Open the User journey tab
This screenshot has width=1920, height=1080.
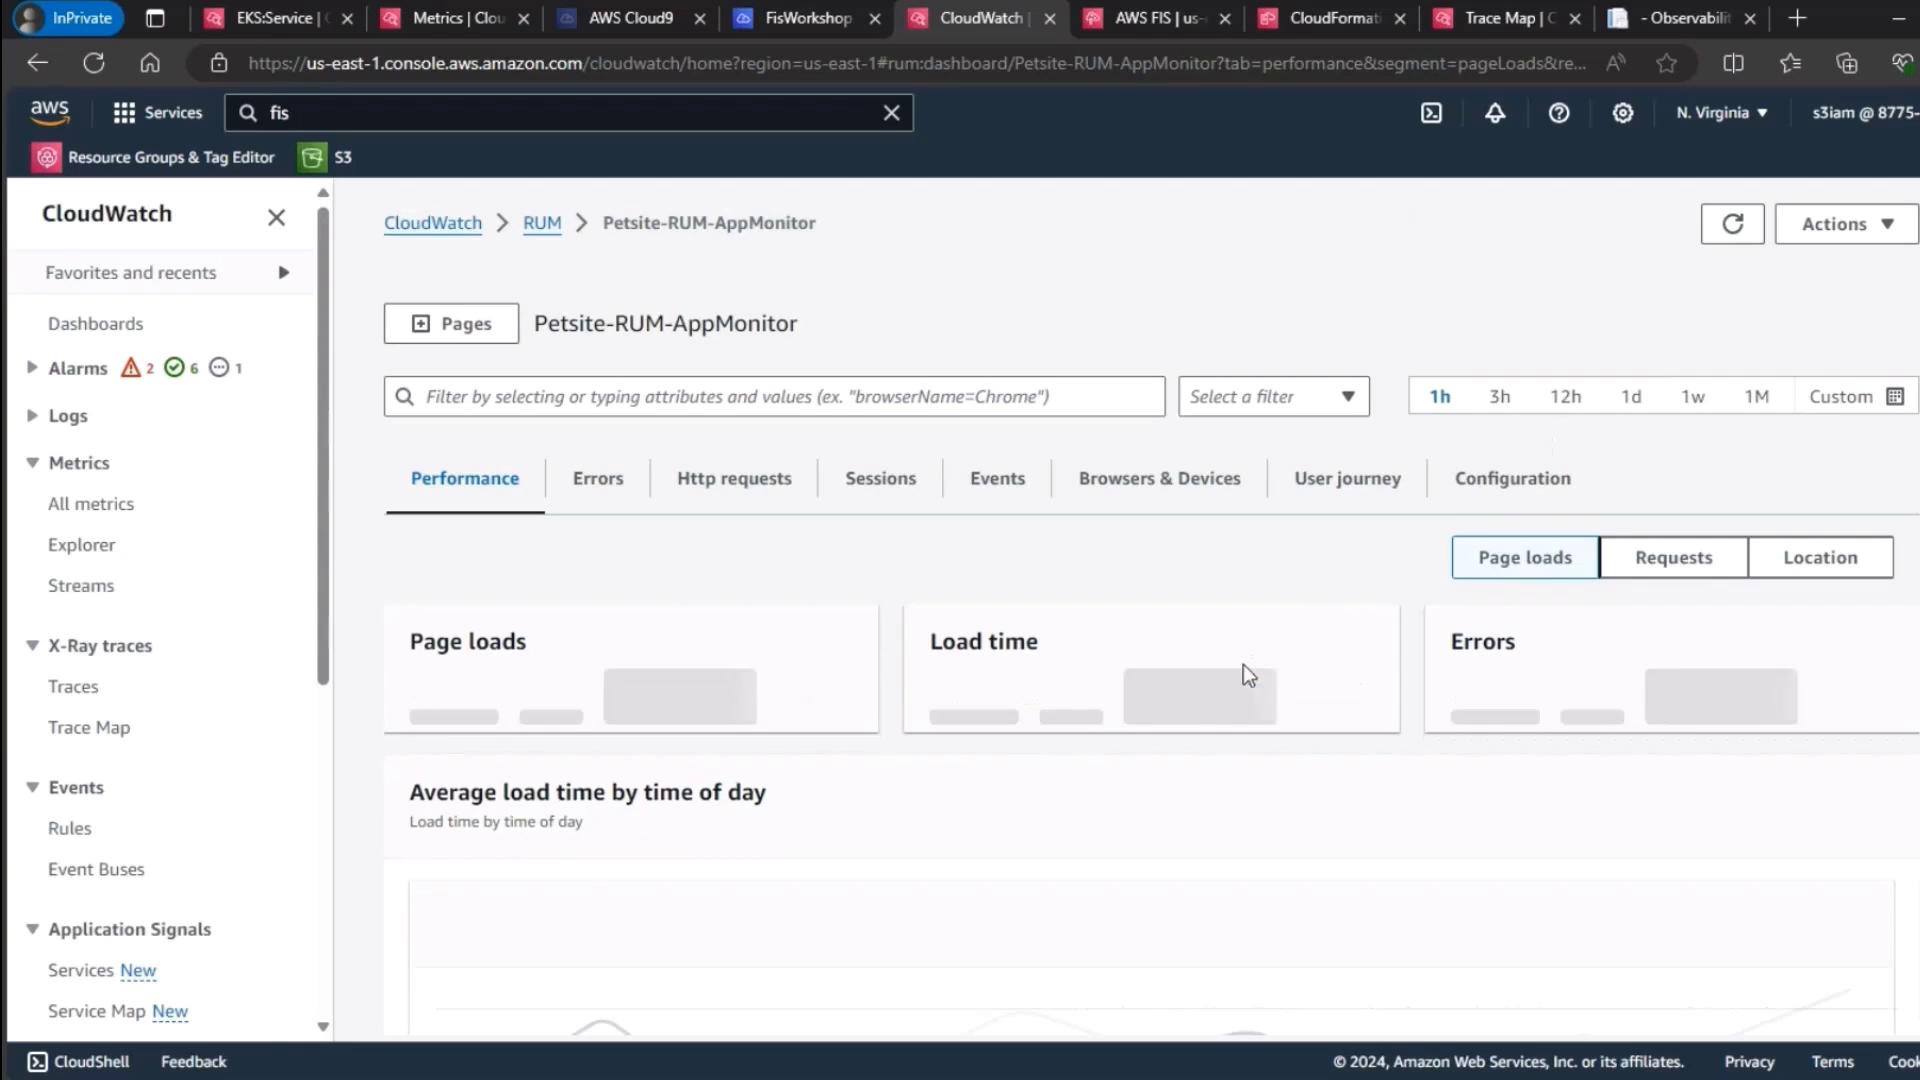pyautogui.click(x=1347, y=478)
